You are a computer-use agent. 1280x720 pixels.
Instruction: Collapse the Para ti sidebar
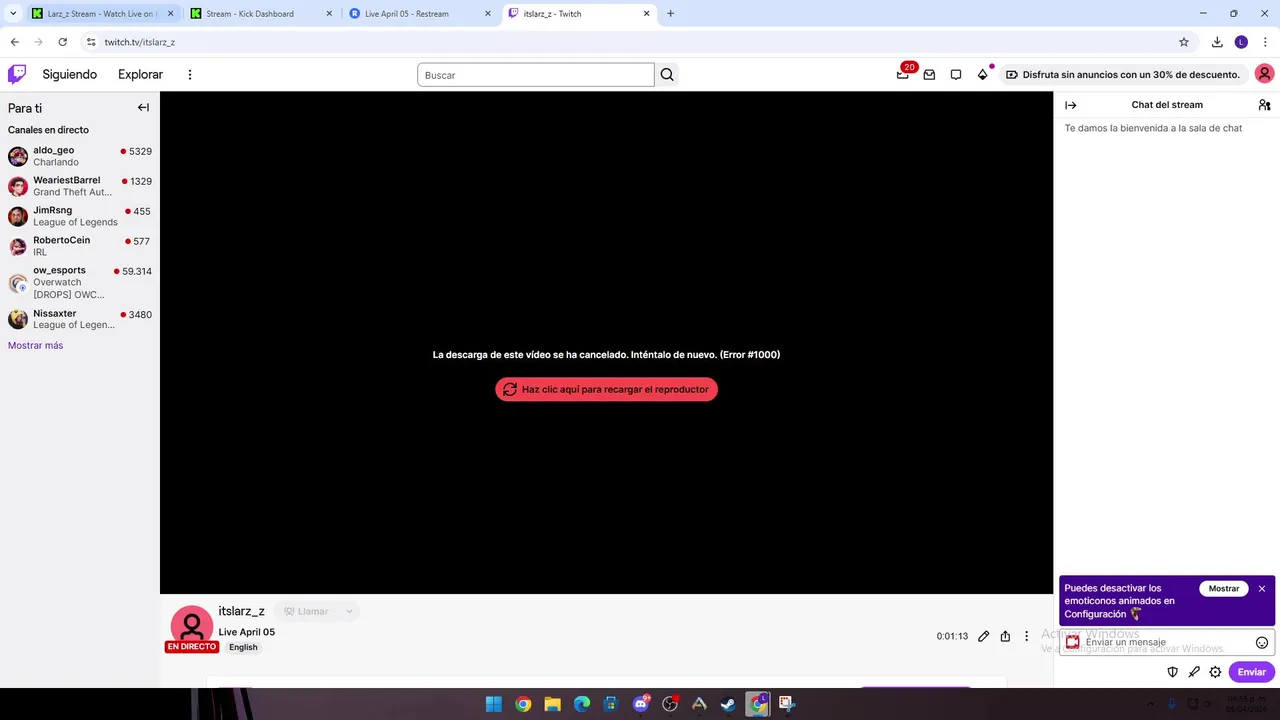click(143, 108)
